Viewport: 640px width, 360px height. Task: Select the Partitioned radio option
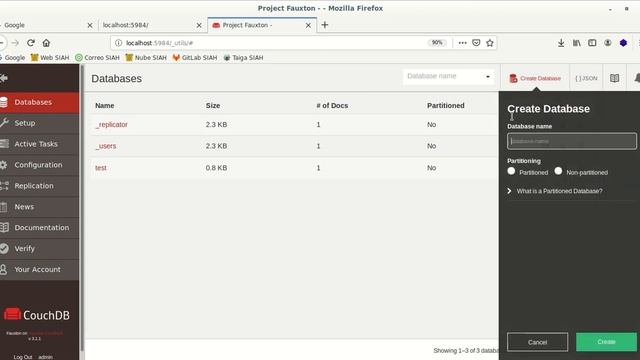pyautogui.click(x=511, y=171)
